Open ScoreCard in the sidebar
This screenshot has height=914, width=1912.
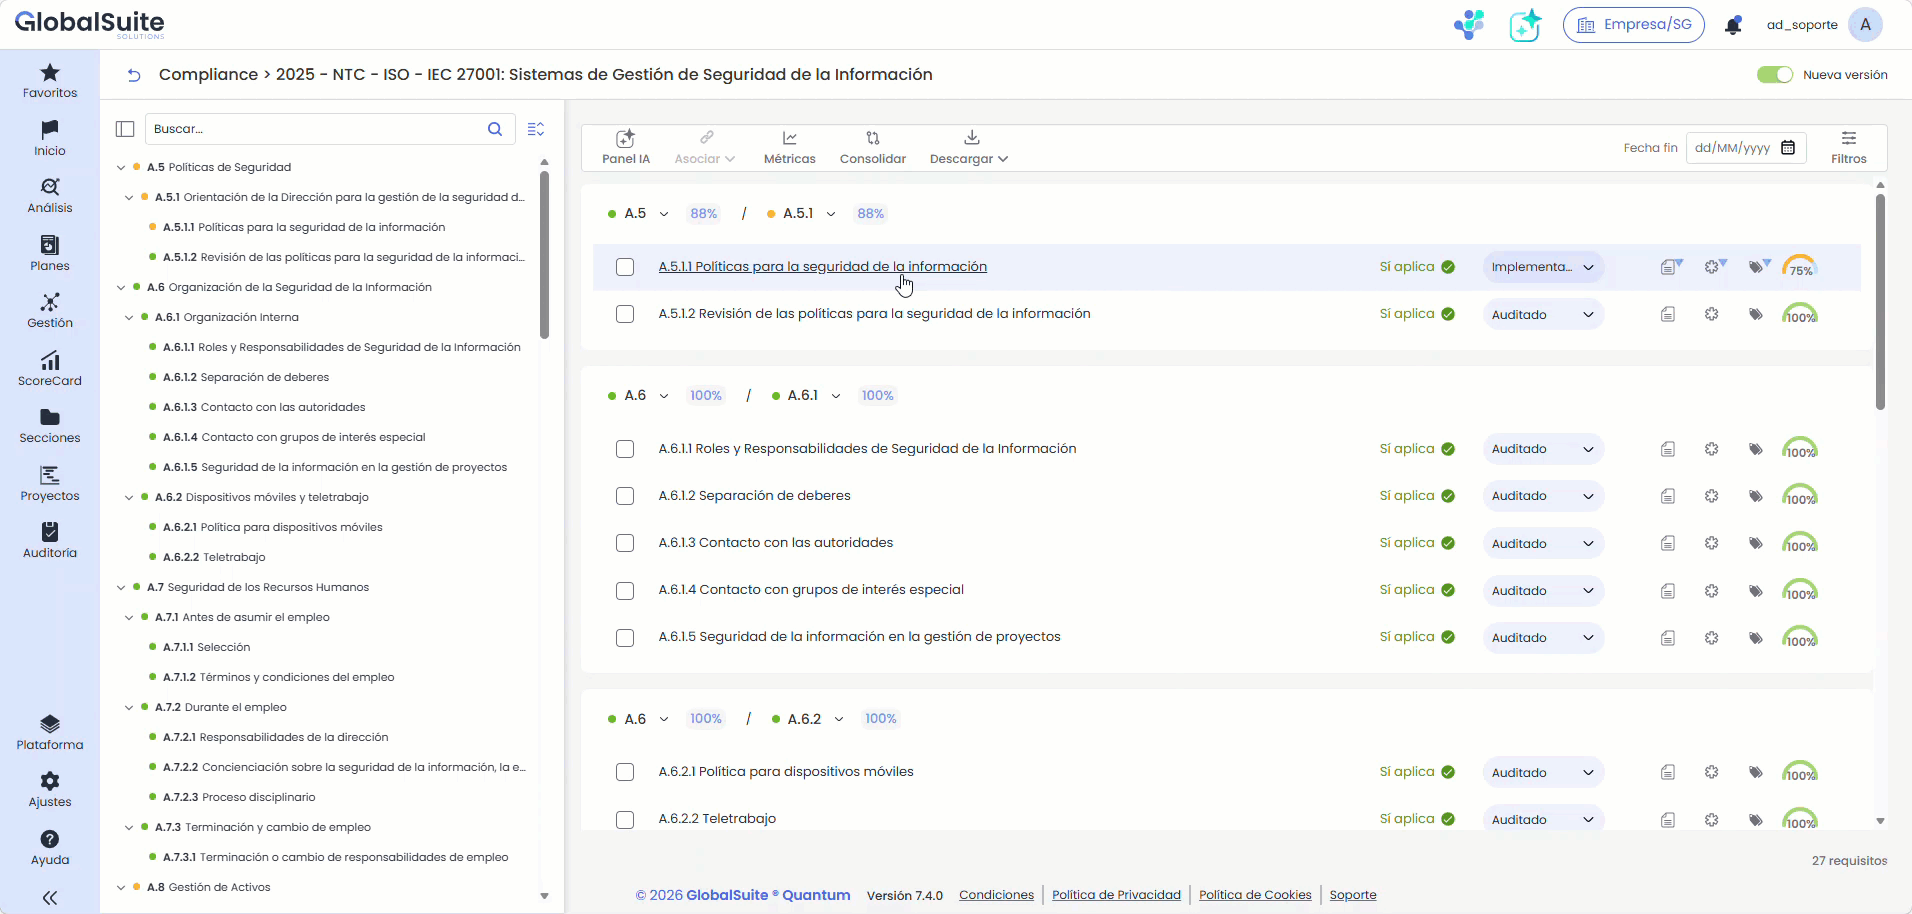tap(50, 368)
